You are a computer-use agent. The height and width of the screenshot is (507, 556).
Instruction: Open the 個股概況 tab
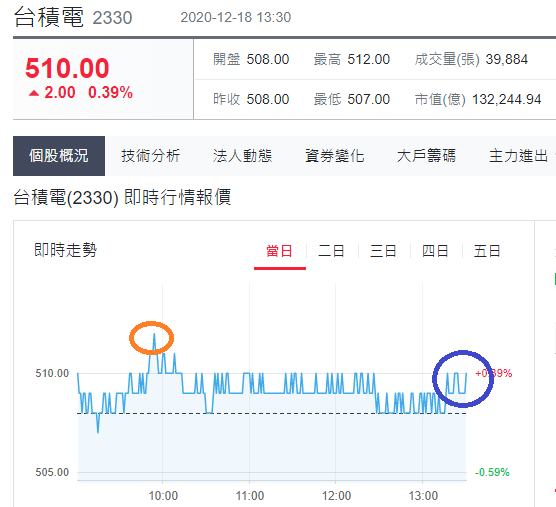click(59, 156)
